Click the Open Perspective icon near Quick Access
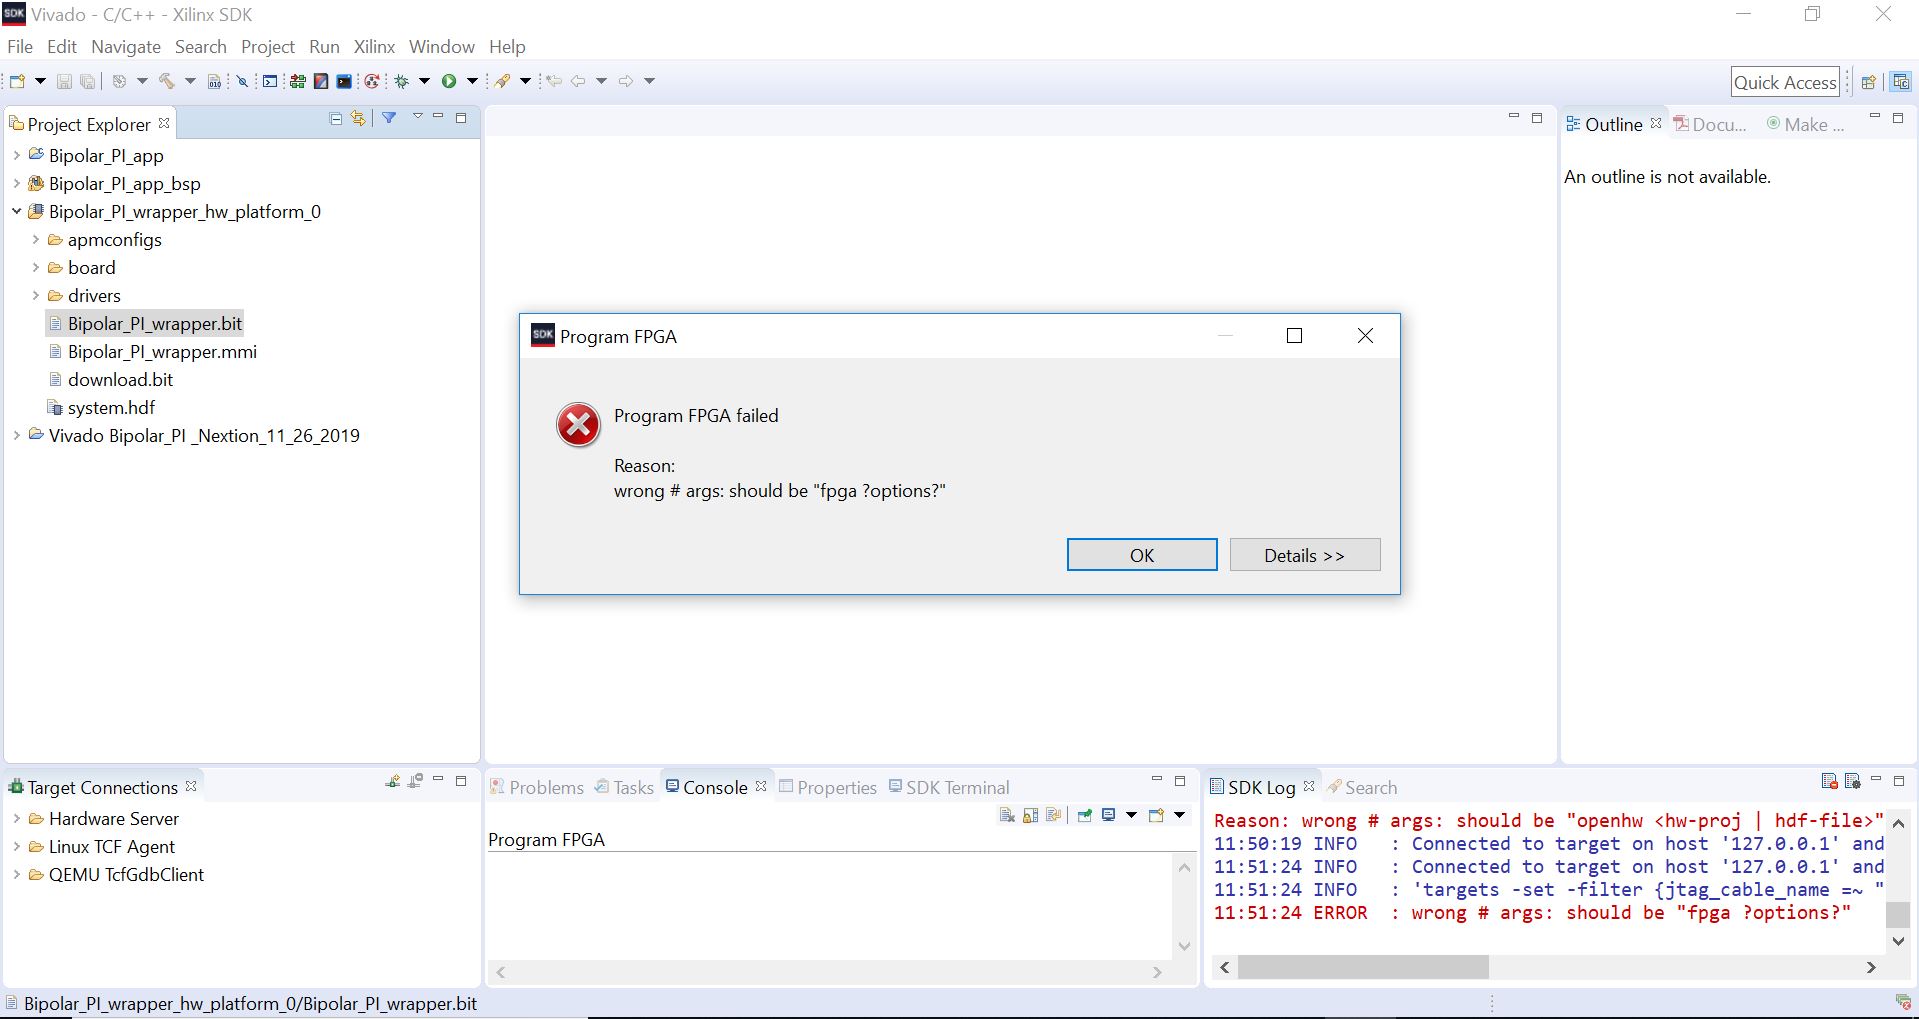This screenshot has height=1019, width=1919. (1868, 82)
